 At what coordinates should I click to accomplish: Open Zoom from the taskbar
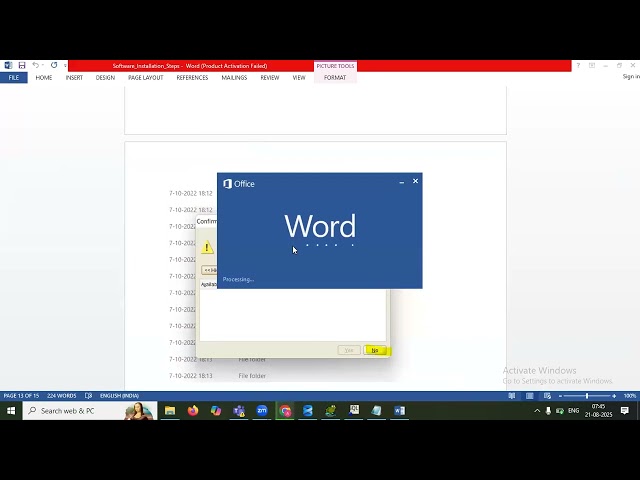pos(262,411)
